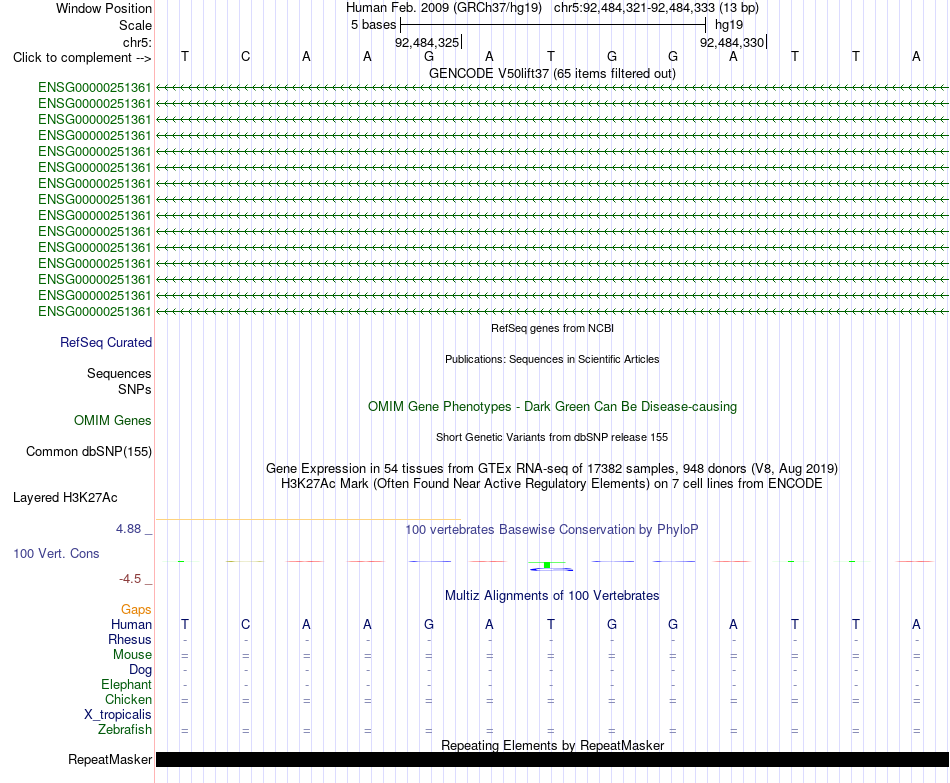Click the 'X_tropicalis' species label

[118, 715]
